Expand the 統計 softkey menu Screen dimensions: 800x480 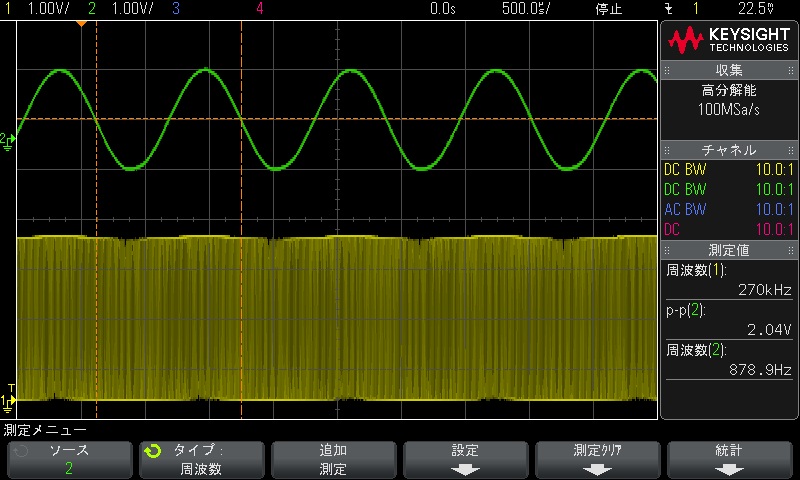(730, 459)
